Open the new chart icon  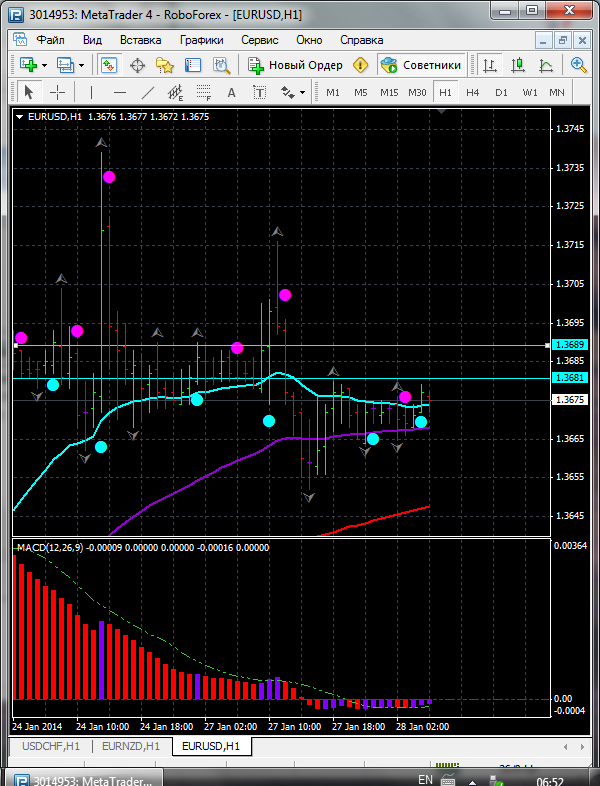pyautogui.click(x=27, y=65)
